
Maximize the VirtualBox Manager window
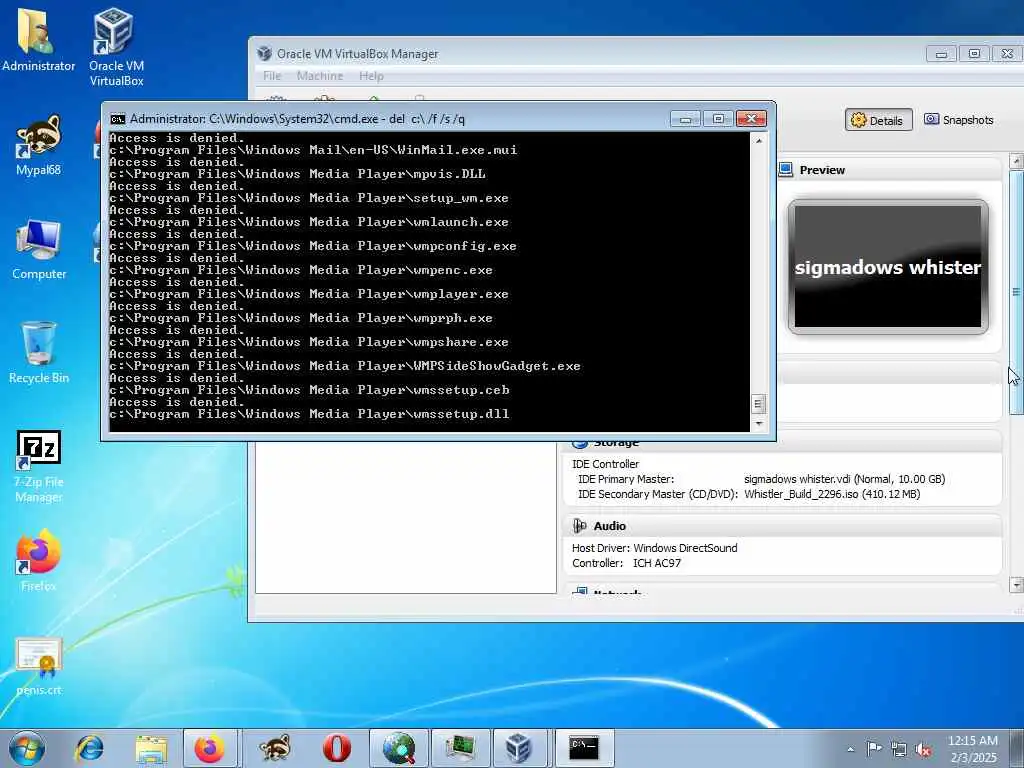click(974, 54)
